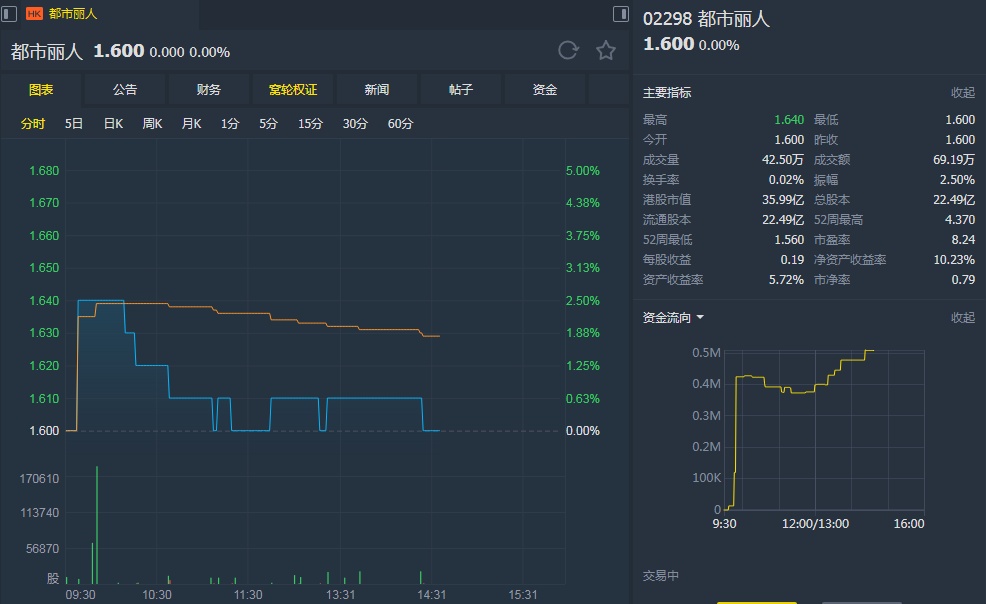Viewport: 986px width, 604px height.
Task: Open the 资金 tab
Action: click(x=545, y=90)
